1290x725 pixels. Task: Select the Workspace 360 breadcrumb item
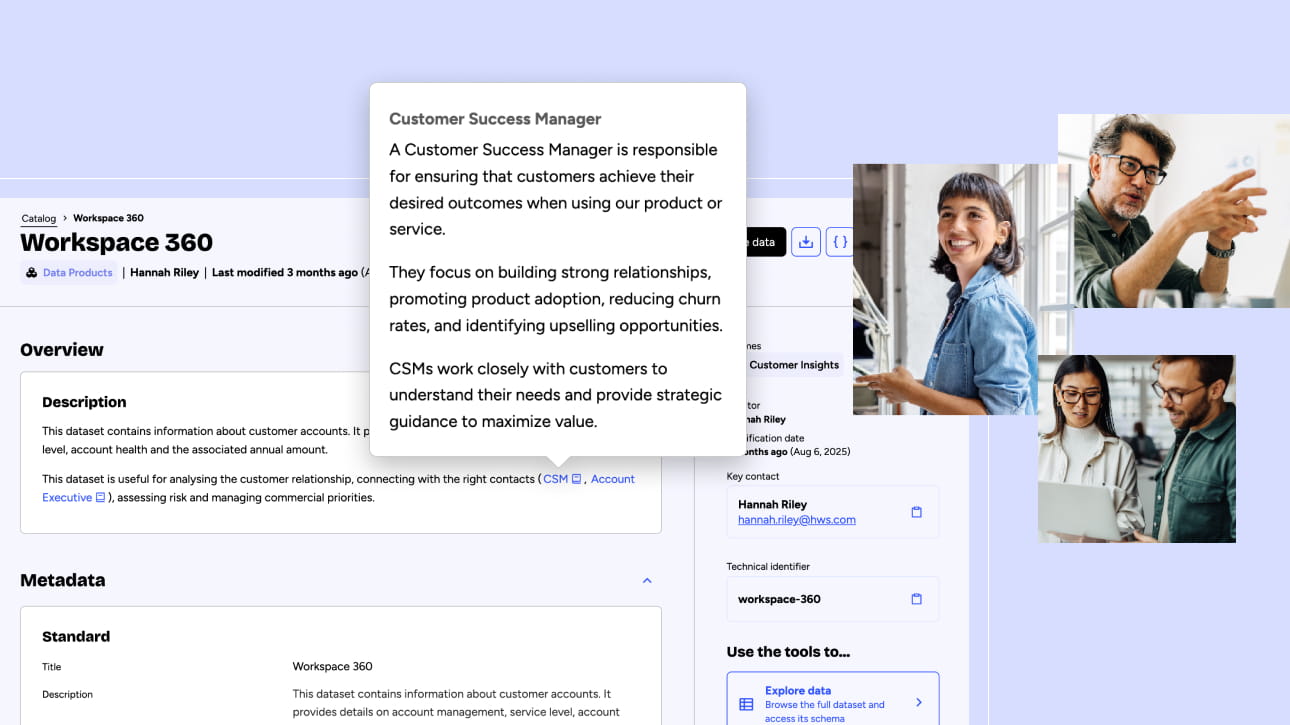[108, 218]
